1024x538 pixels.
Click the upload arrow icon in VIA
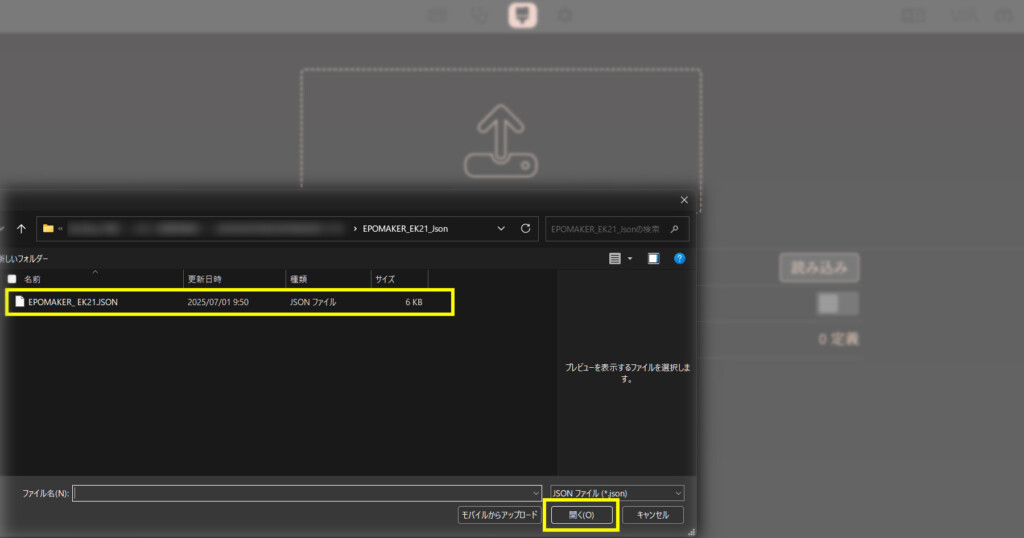click(500, 140)
